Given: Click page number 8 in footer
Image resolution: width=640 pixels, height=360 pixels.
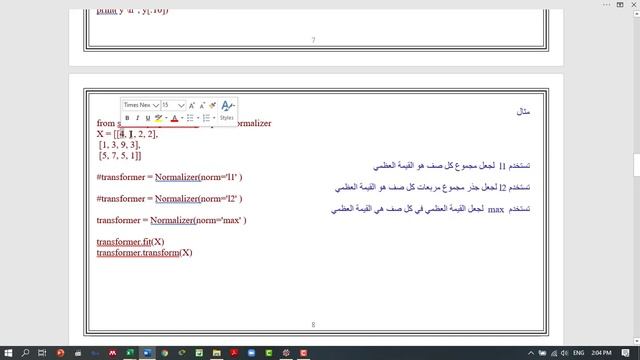Looking at the screenshot, I should [313, 325].
